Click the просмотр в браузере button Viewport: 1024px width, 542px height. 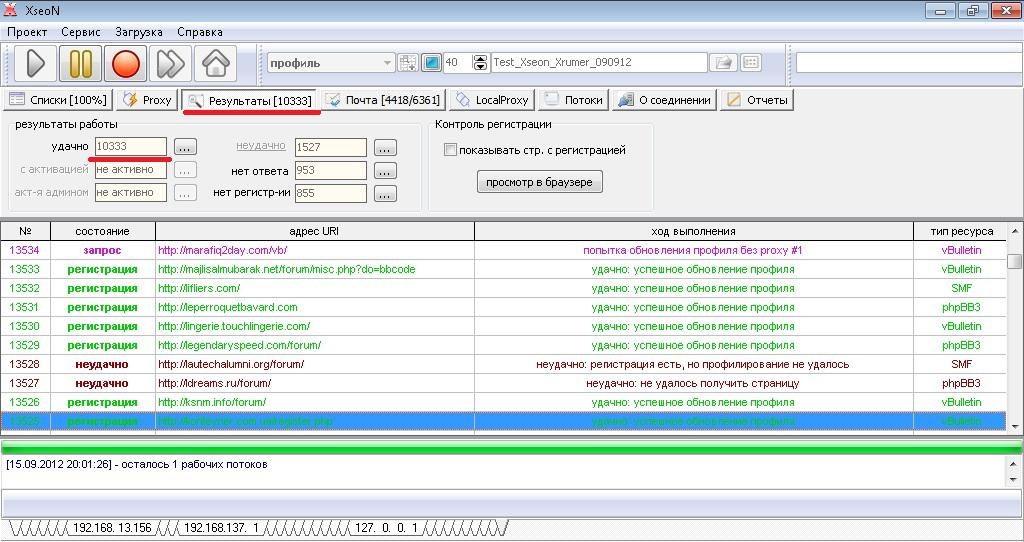coord(539,182)
